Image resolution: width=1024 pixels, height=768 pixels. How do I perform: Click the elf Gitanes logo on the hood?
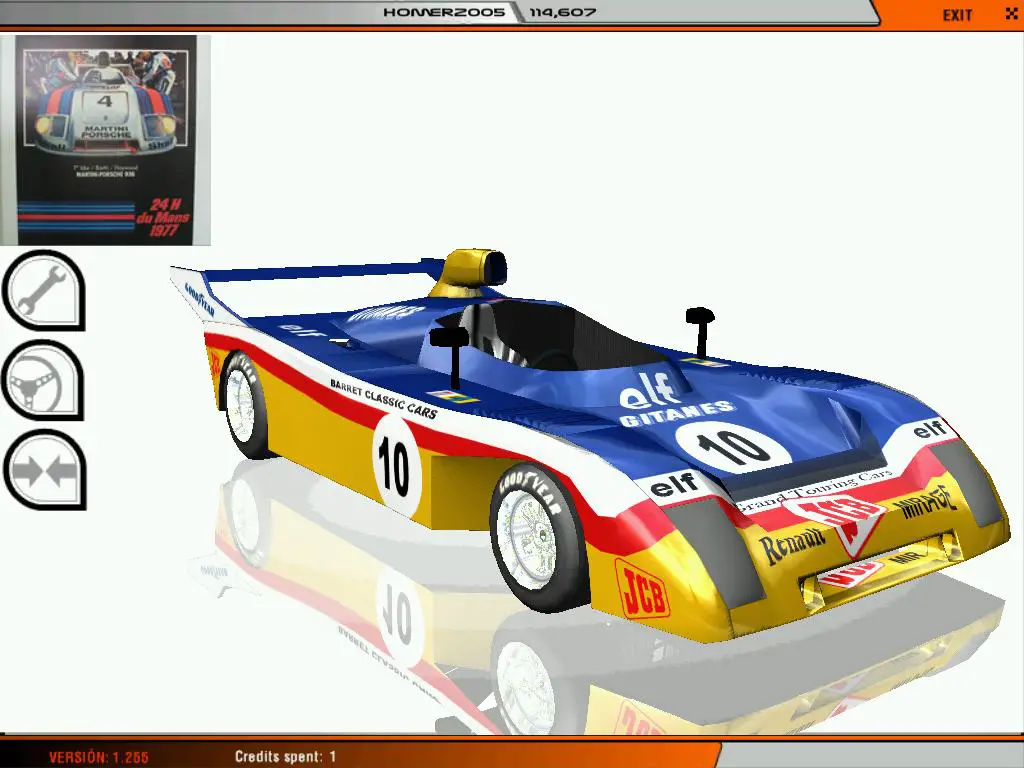[x=675, y=403]
